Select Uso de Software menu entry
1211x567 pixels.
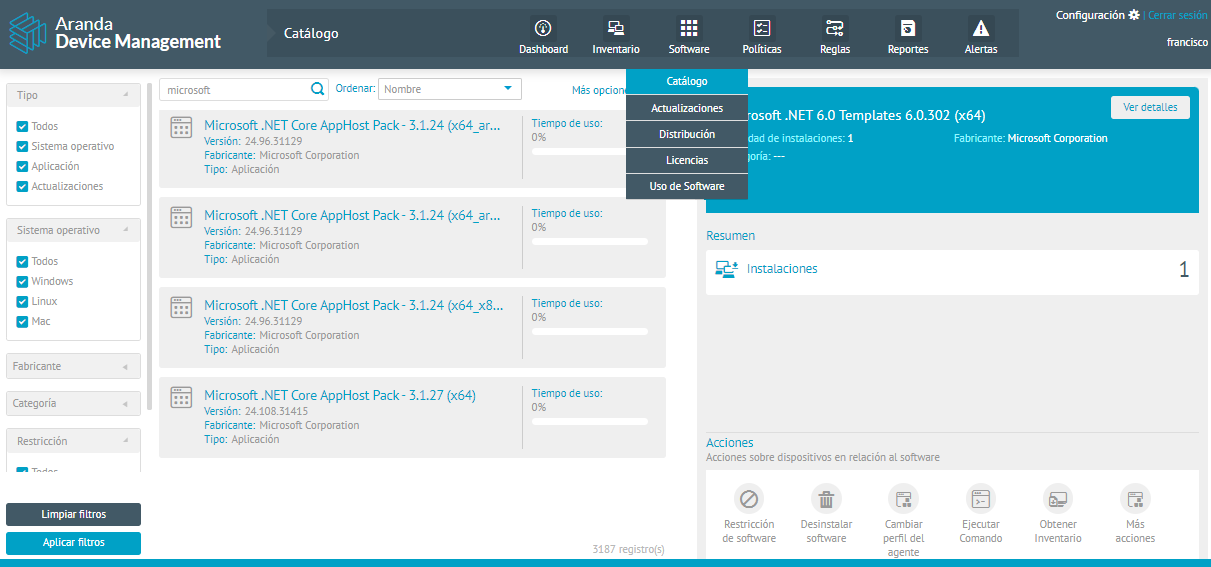[687, 186]
